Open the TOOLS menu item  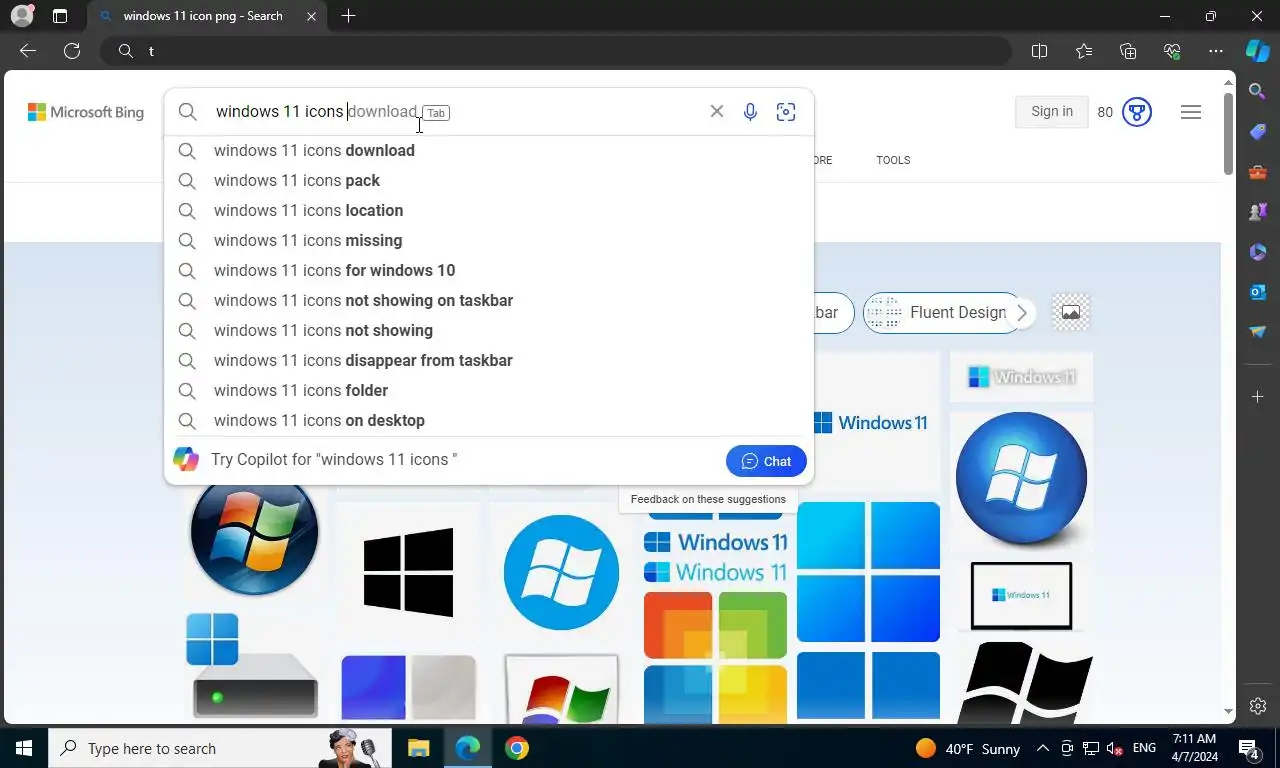(x=893, y=160)
